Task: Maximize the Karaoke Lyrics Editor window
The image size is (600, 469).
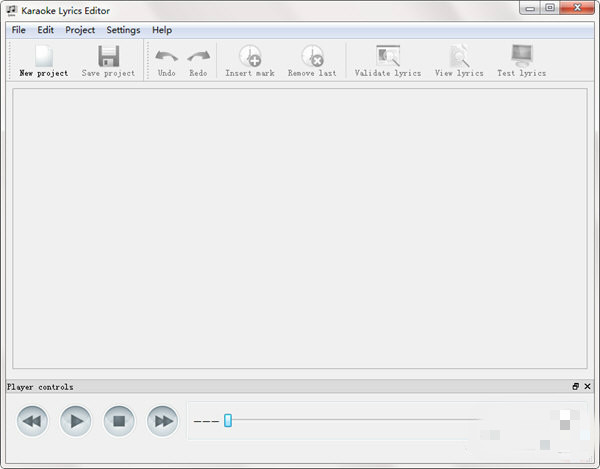Action: (550, 8)
